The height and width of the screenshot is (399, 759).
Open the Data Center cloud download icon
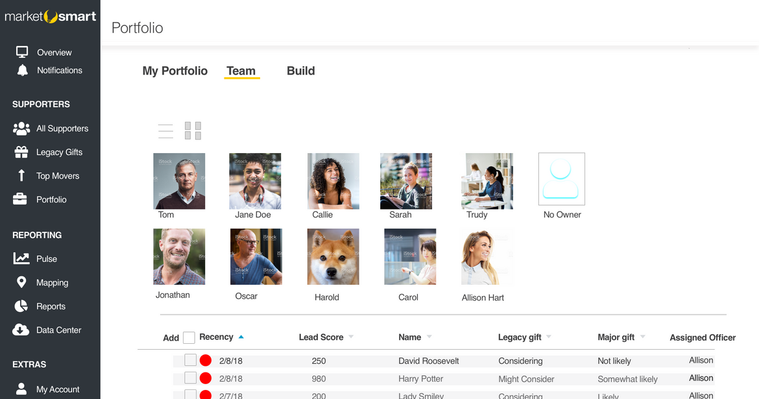(x=21, y=330)
